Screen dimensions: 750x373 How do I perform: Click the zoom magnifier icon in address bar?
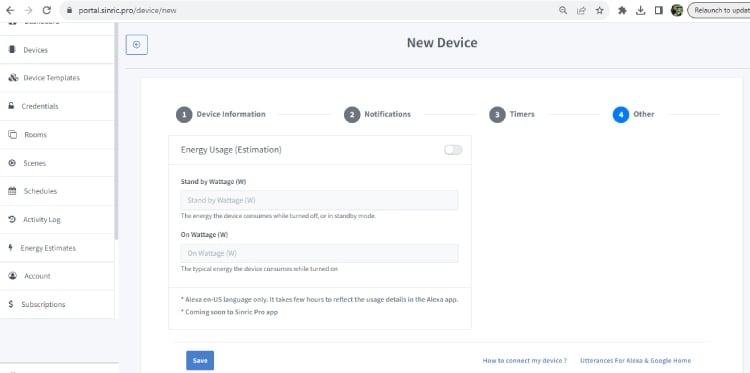click(563, 10)
